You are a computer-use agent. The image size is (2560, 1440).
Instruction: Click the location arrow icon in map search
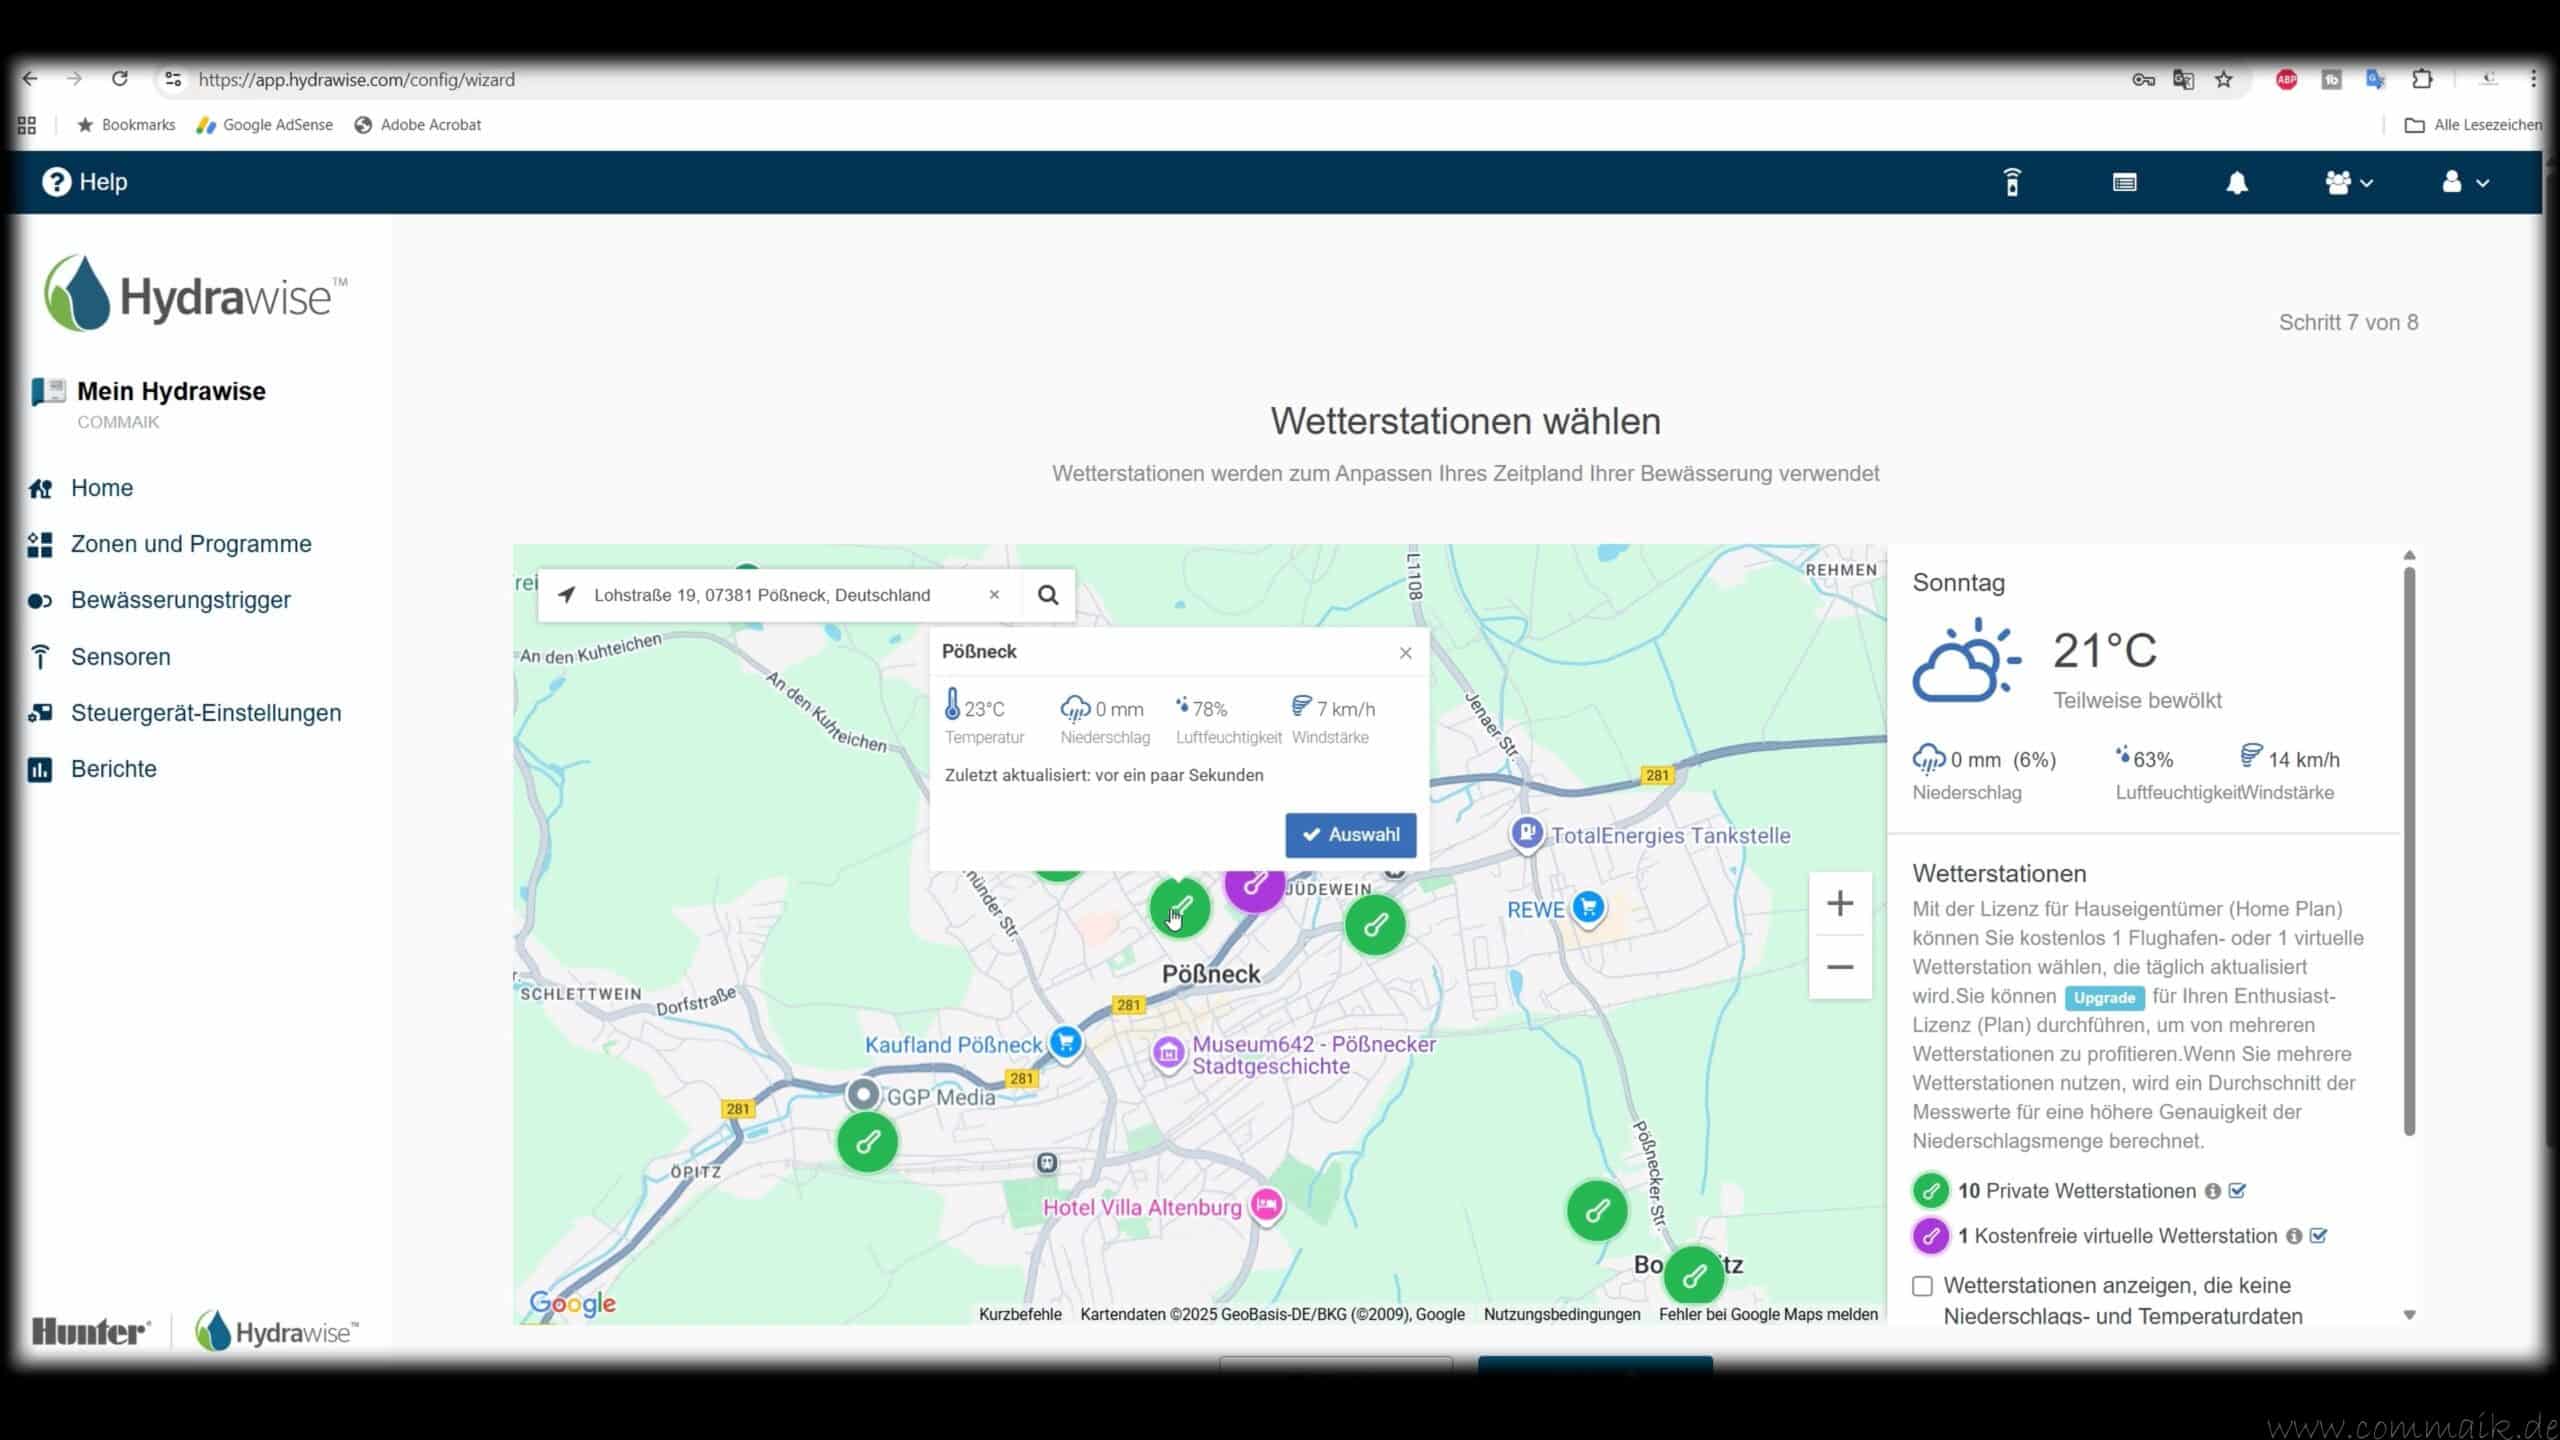567,595
